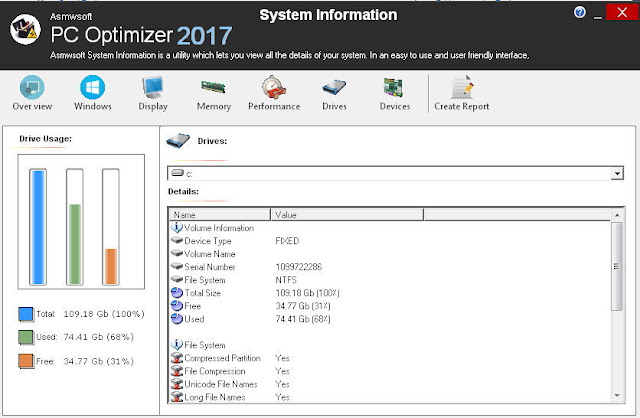Click the 109.18 Gb (100%) value in details
Image resolution: width=640 pixels, height=418 pixels.
tap(307, 293)
